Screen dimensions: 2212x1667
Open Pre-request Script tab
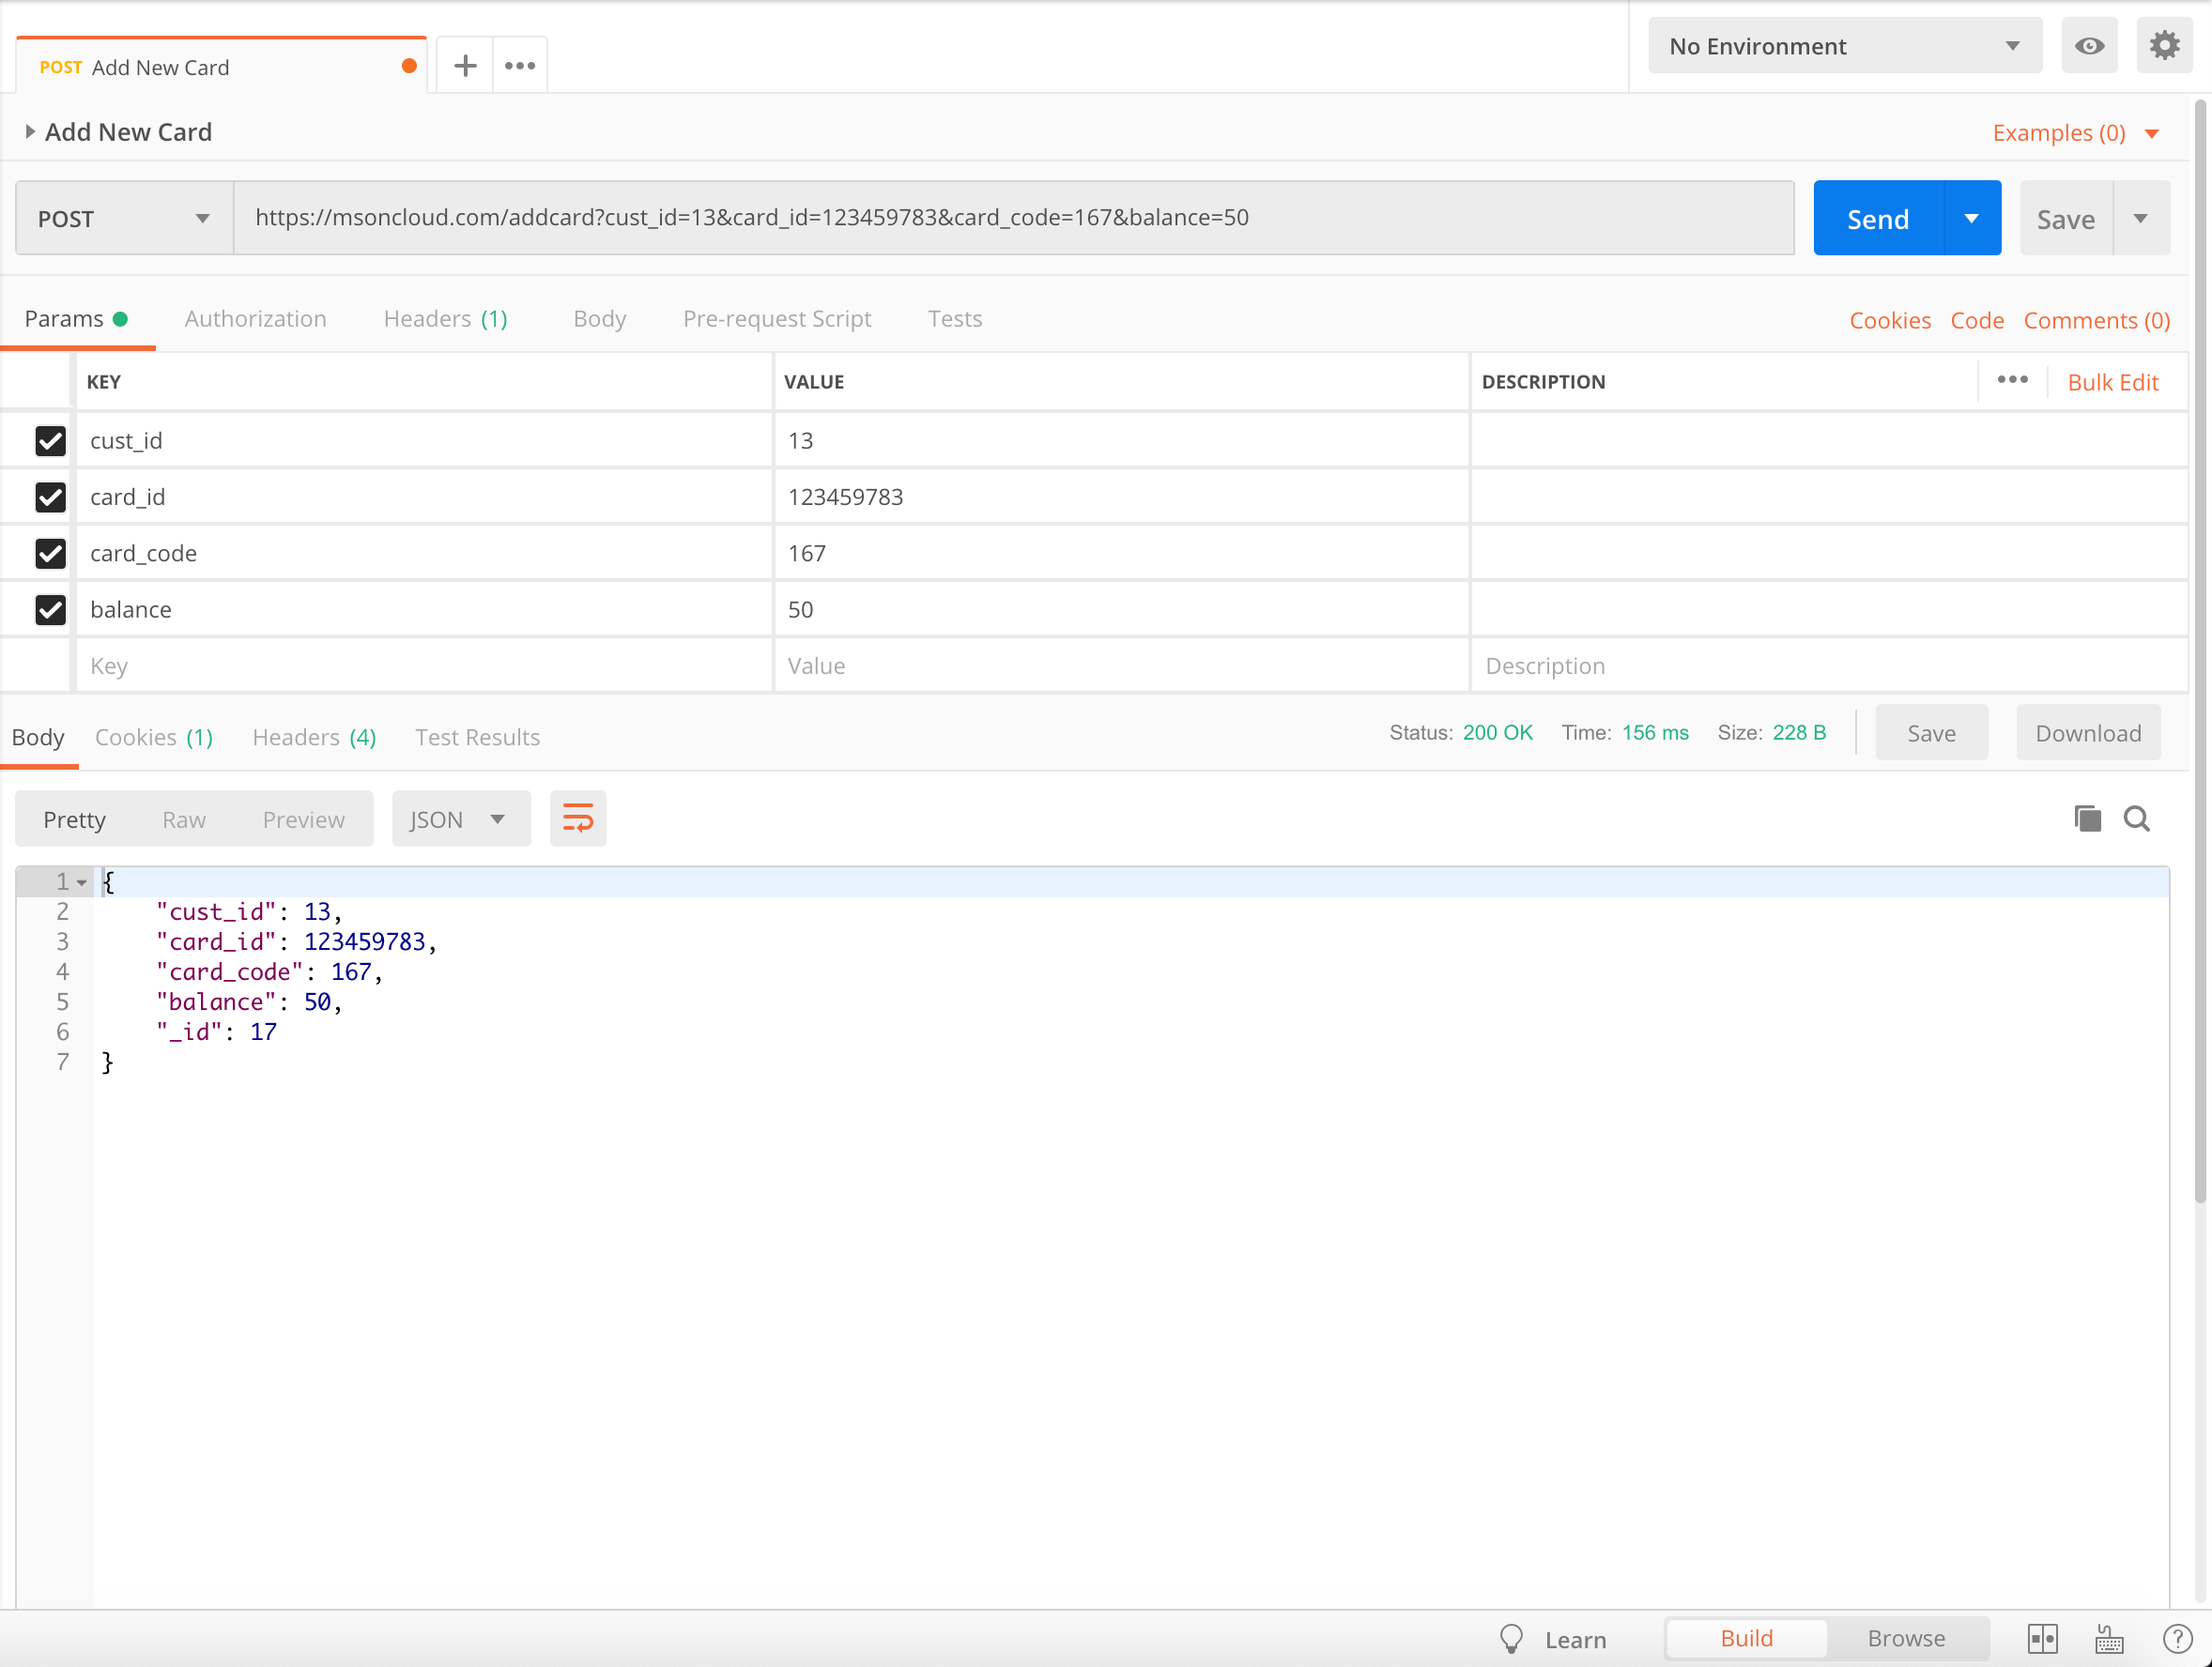(777, 318)
